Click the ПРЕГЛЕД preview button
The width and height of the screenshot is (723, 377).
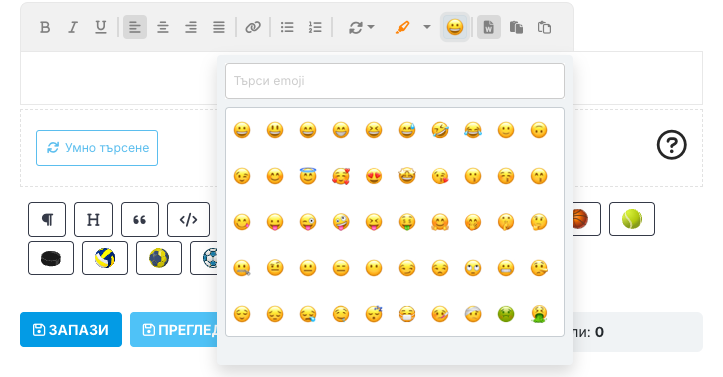tap(174, 330)
